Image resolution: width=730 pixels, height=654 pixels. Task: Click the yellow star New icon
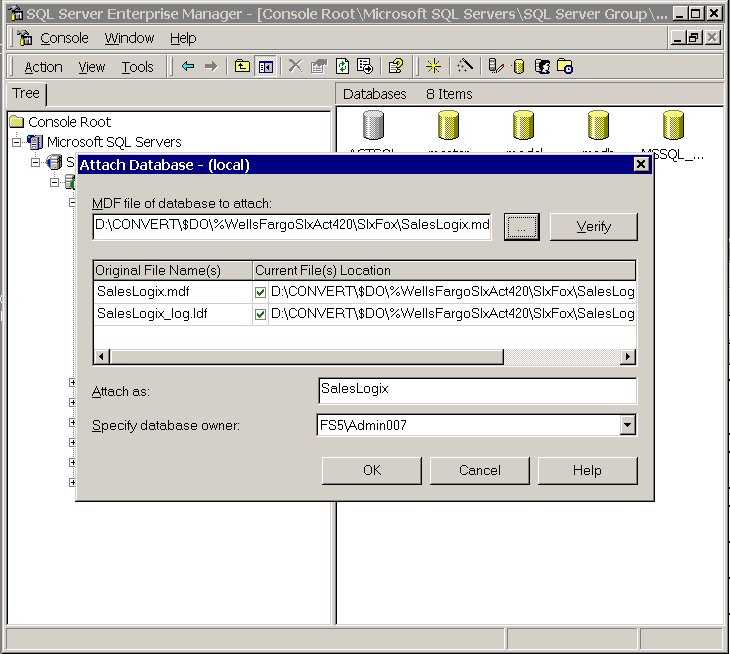433,66
